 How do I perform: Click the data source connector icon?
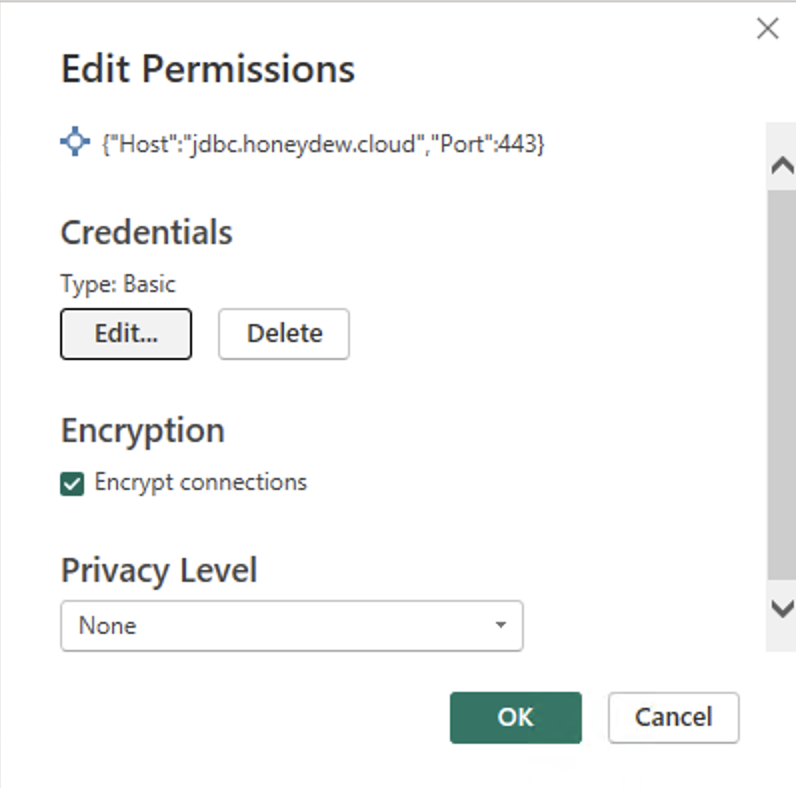76,142
